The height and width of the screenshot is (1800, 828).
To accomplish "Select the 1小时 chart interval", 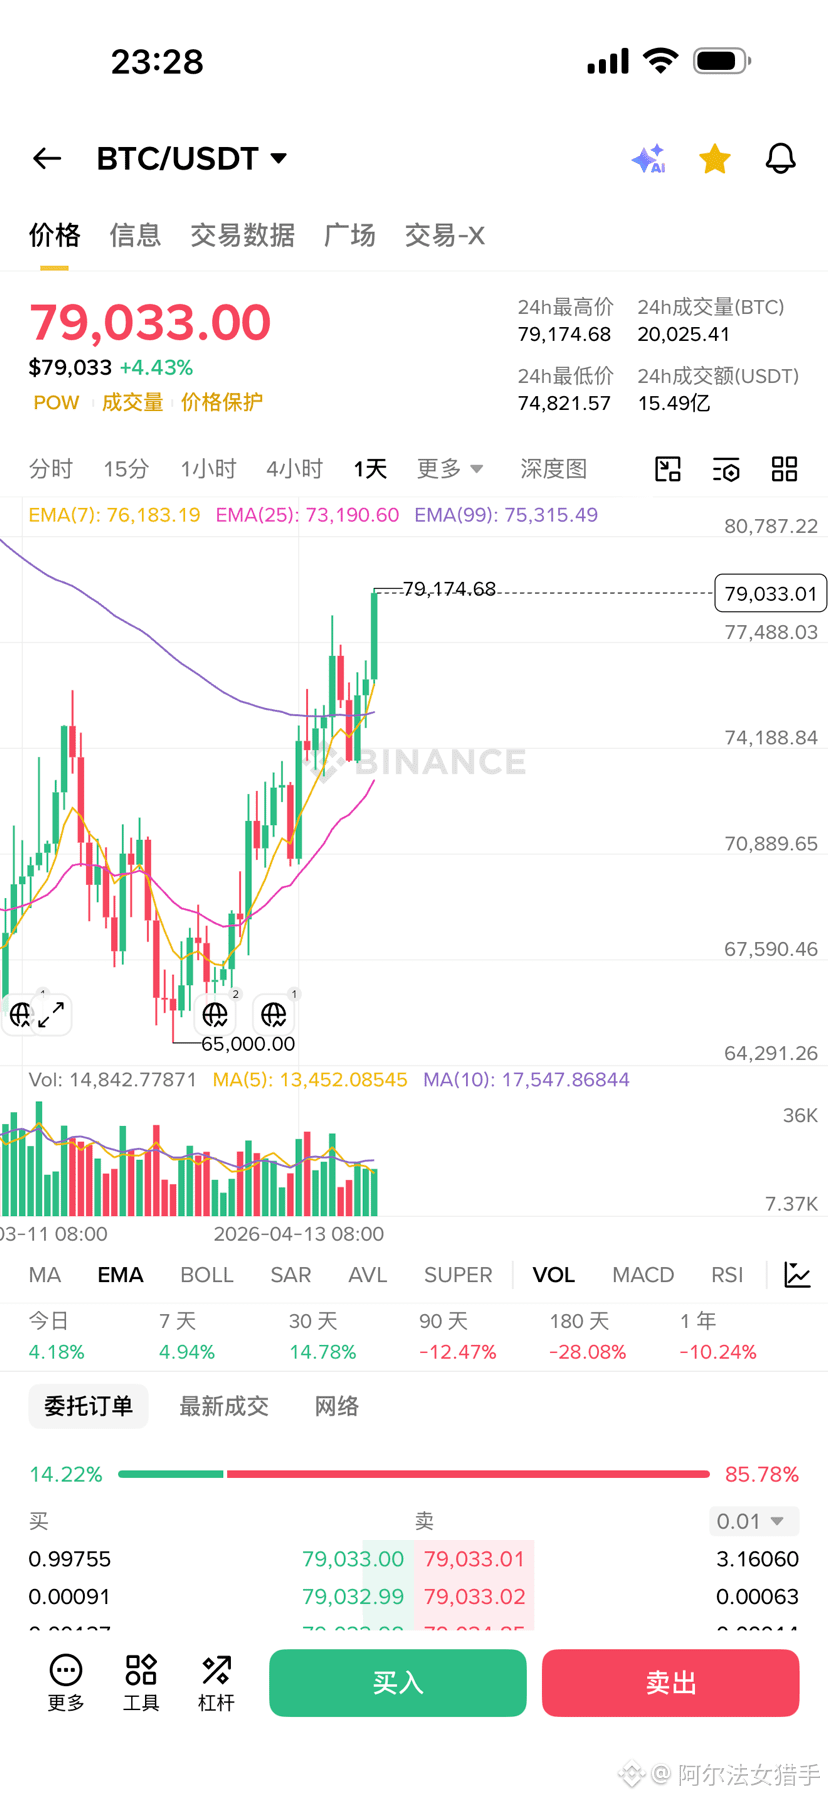I will (x=208, y=468).
